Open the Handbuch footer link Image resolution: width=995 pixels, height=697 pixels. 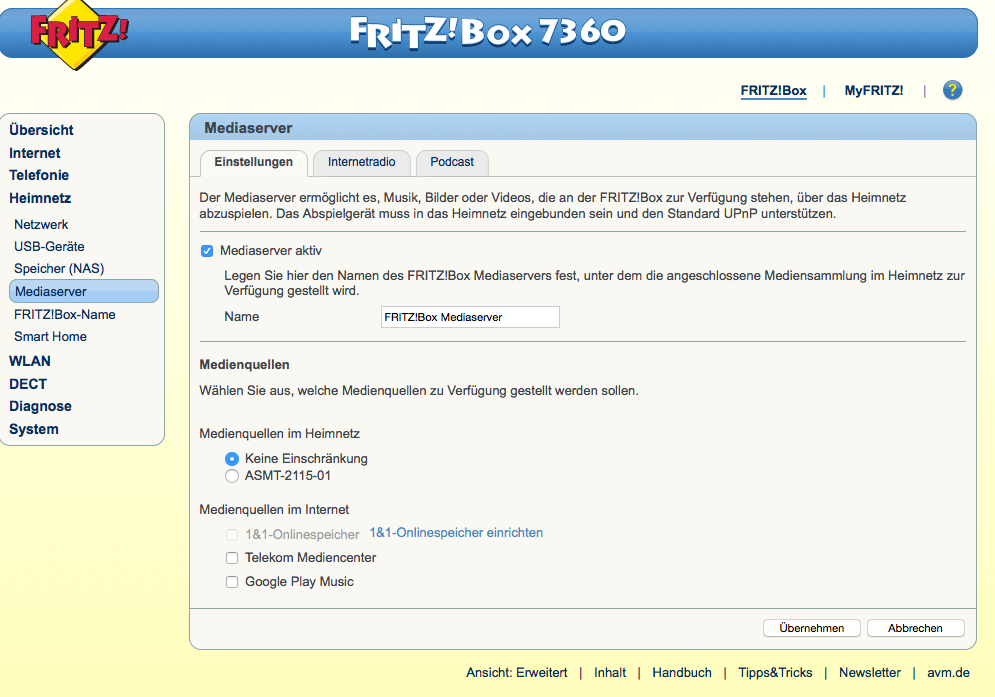point(682,673)
